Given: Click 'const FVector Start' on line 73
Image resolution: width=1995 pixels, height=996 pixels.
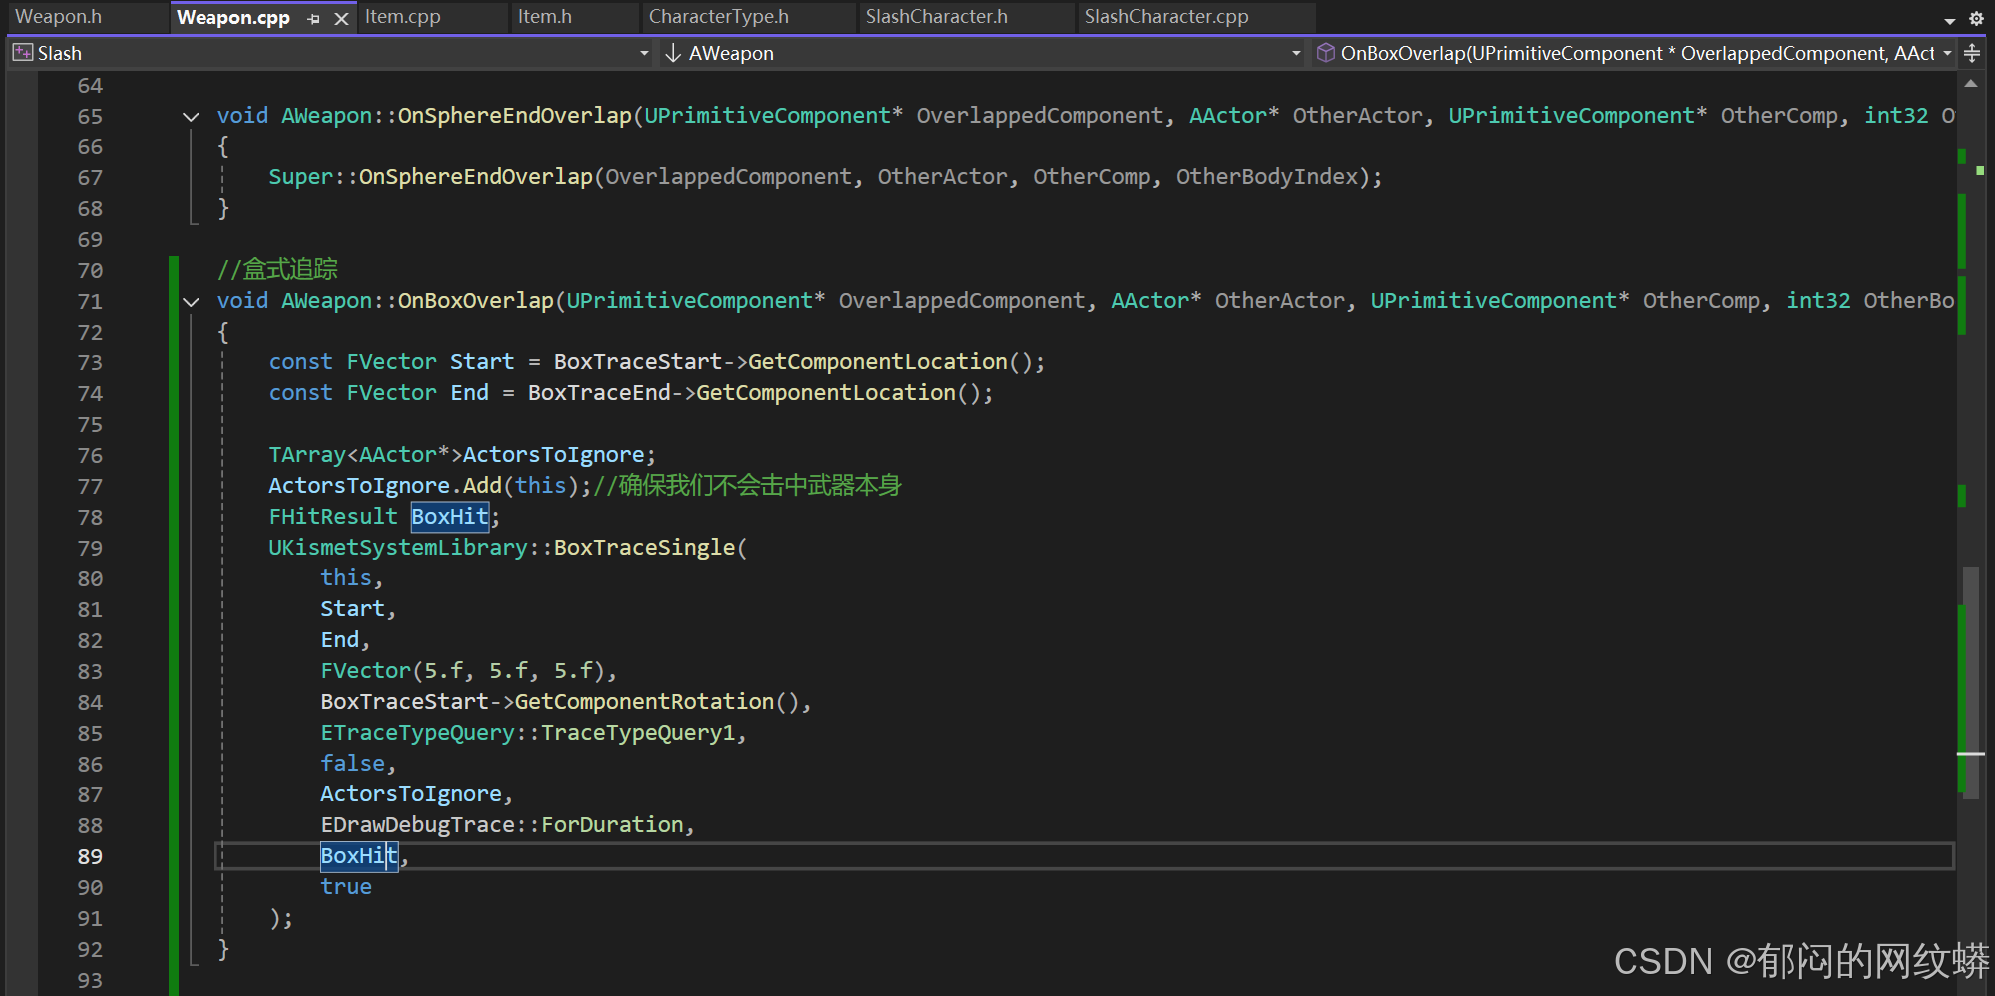Looking at the screenshot, I should point(391,362).
